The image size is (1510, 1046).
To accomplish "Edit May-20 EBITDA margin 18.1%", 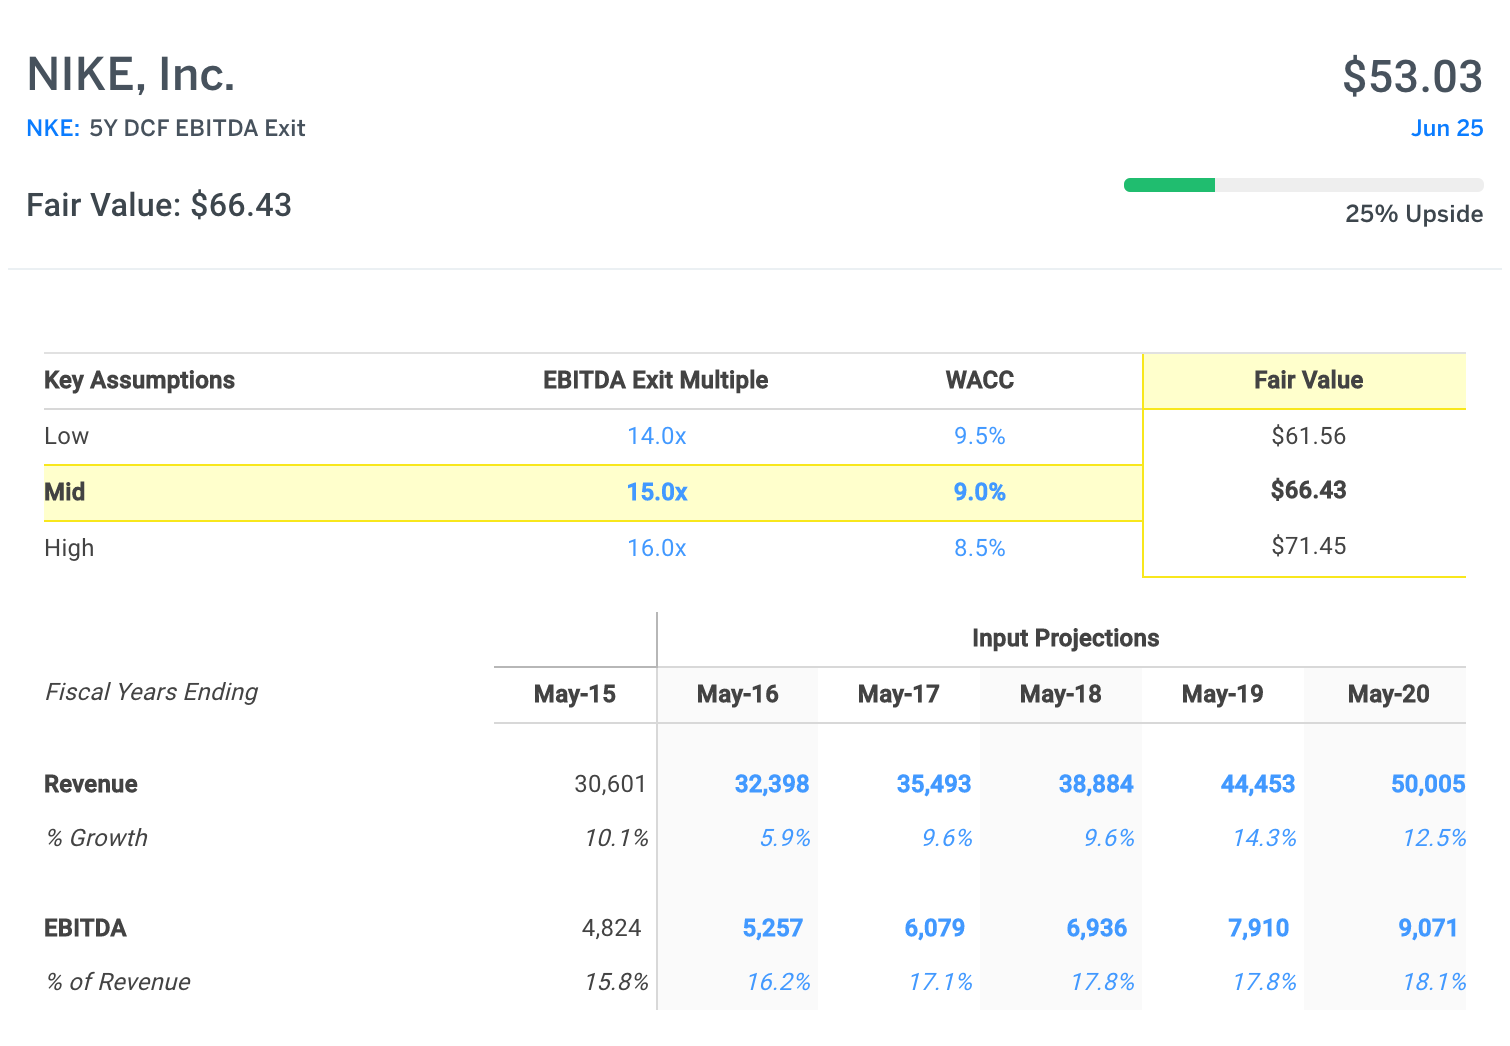I will pyautogui.click(x=1434, y=982).
